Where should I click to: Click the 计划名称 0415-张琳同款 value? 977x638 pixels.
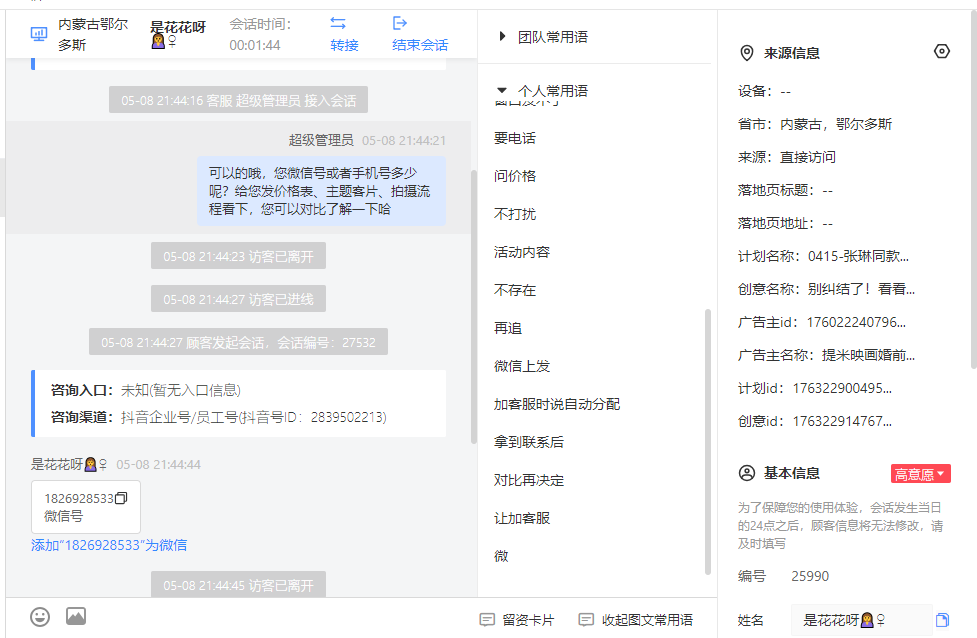tap(858, 256)
